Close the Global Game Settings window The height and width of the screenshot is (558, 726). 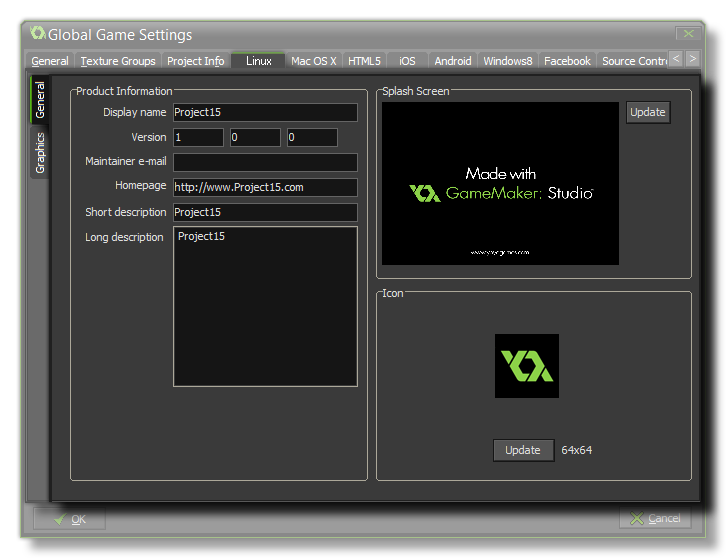[x=686, y=34]
